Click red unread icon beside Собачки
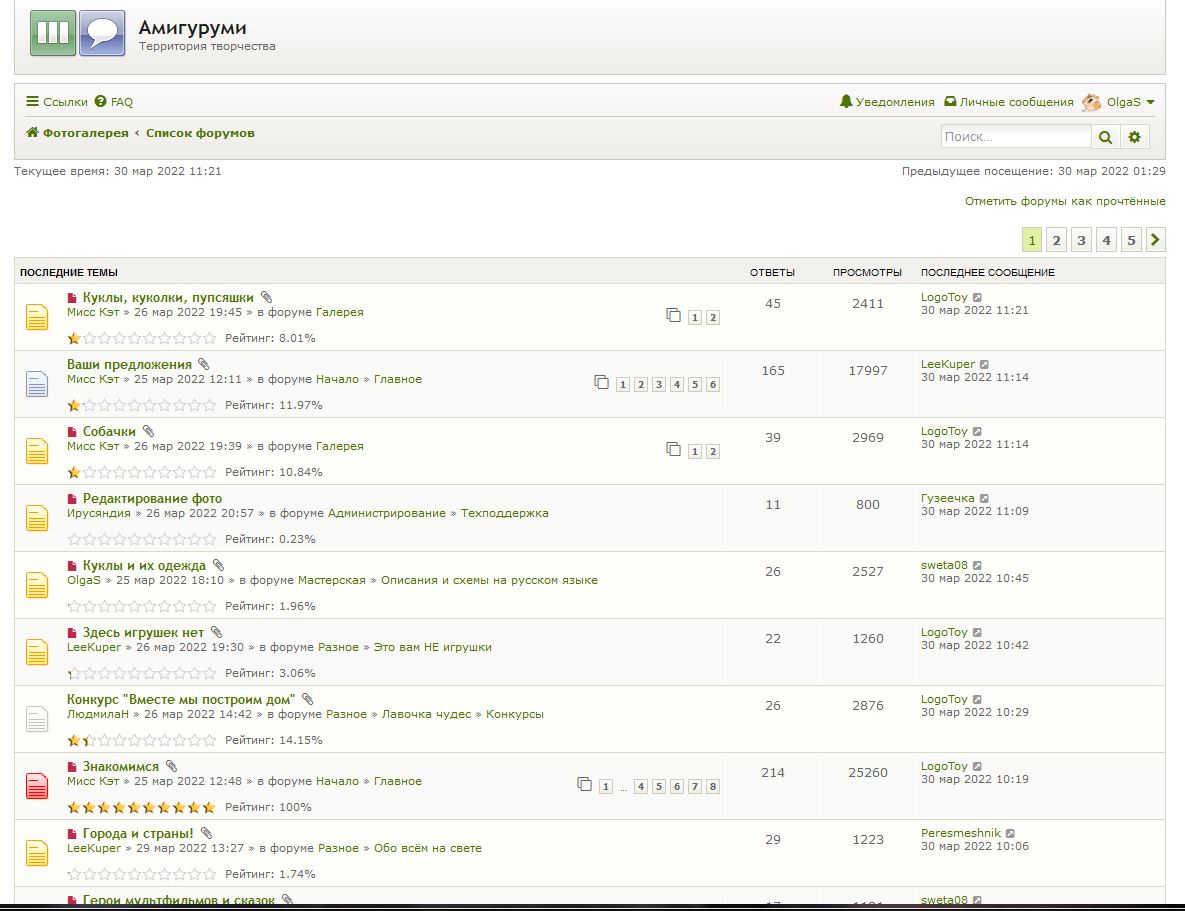This screenshot has height=911, width=1185. [72, 432]
